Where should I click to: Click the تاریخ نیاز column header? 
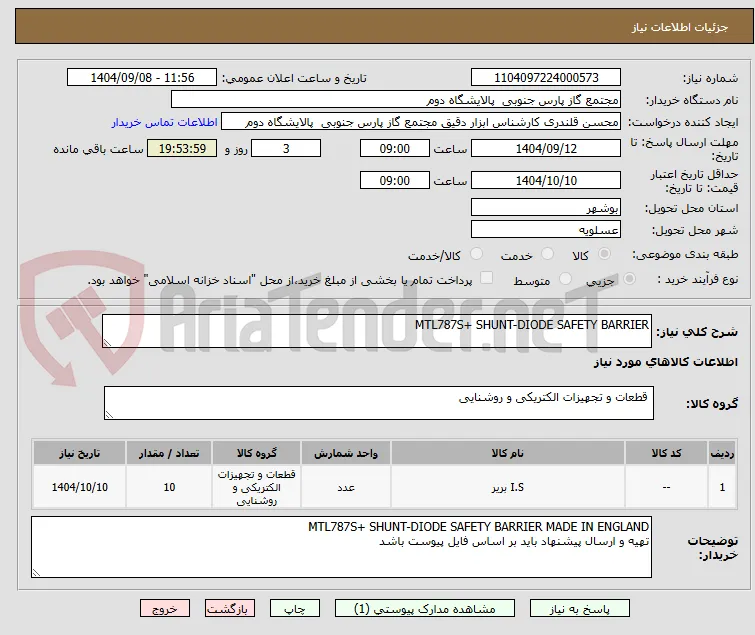(x=79, y=453)
